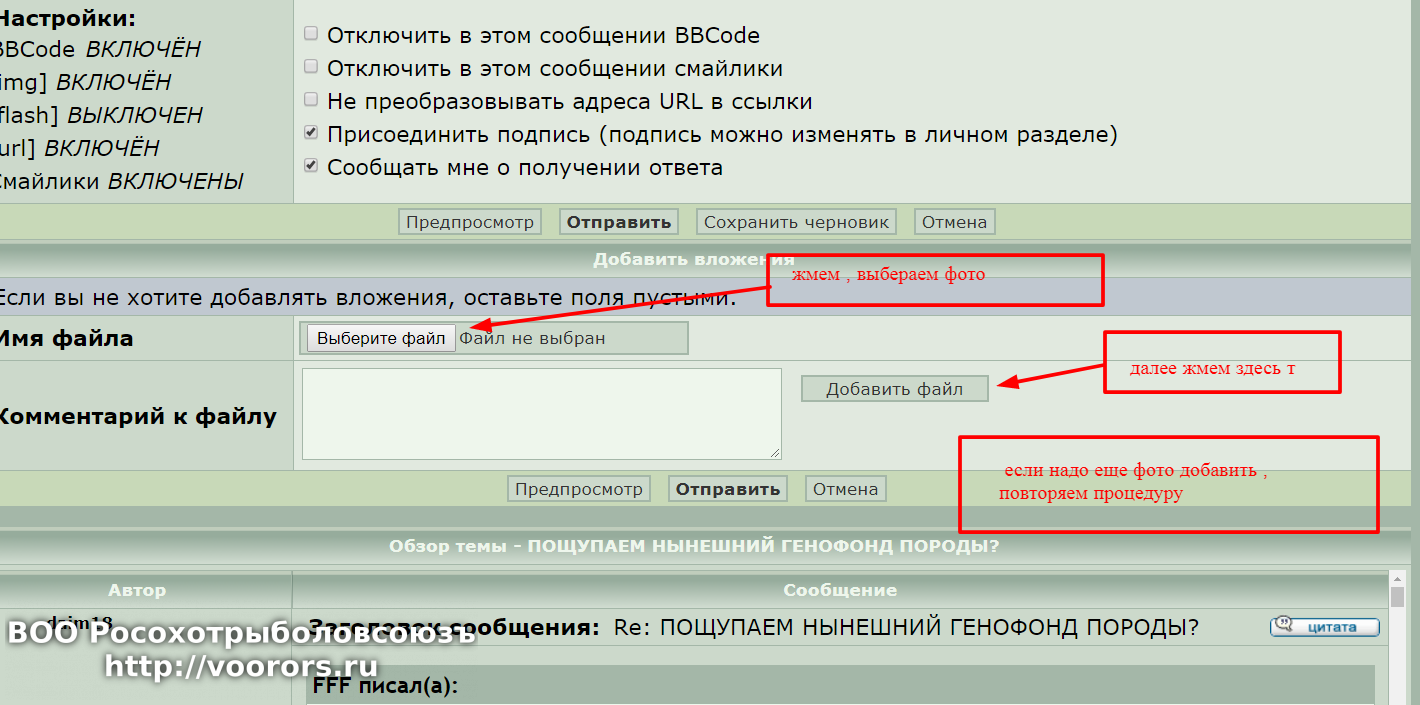This screenshot has width=1420, height=705.
Task: Enable 'Отключить в этом сообщении BBCode' checkbox
Action: click(311, 35)
